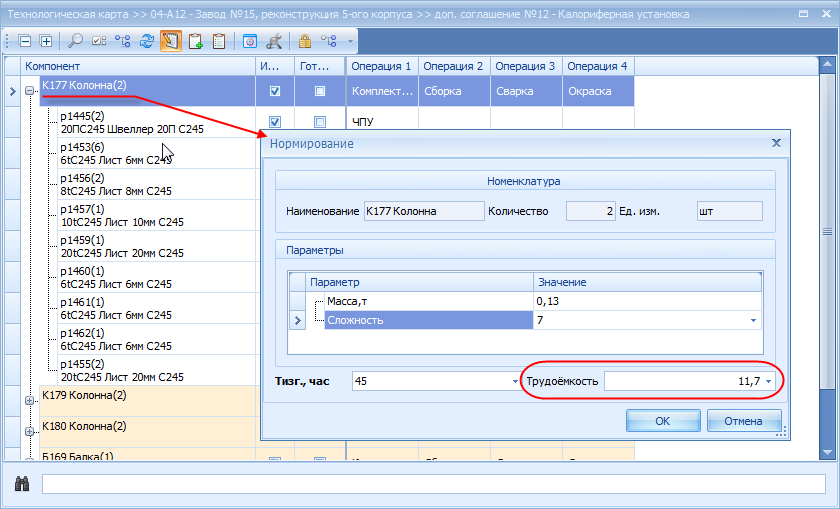The image size is (840, 509).
Task: Click the Операция 4 column header
Action: pyautogui.click(x=598, y=66)
